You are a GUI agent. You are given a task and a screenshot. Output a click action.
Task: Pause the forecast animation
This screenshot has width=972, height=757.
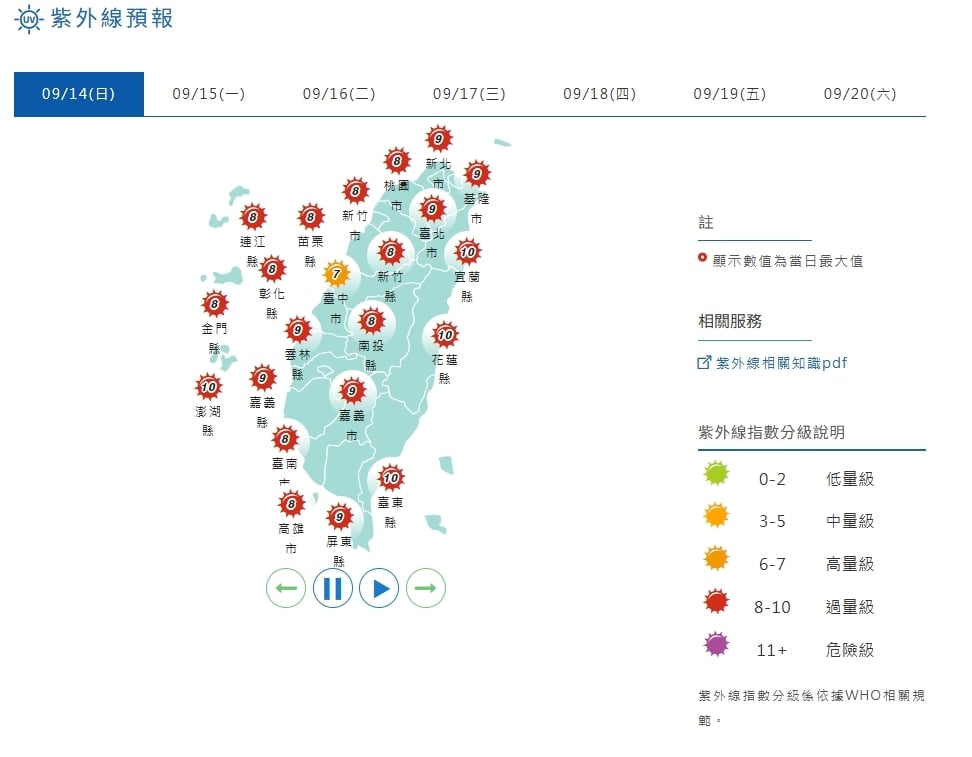(332, 588)
